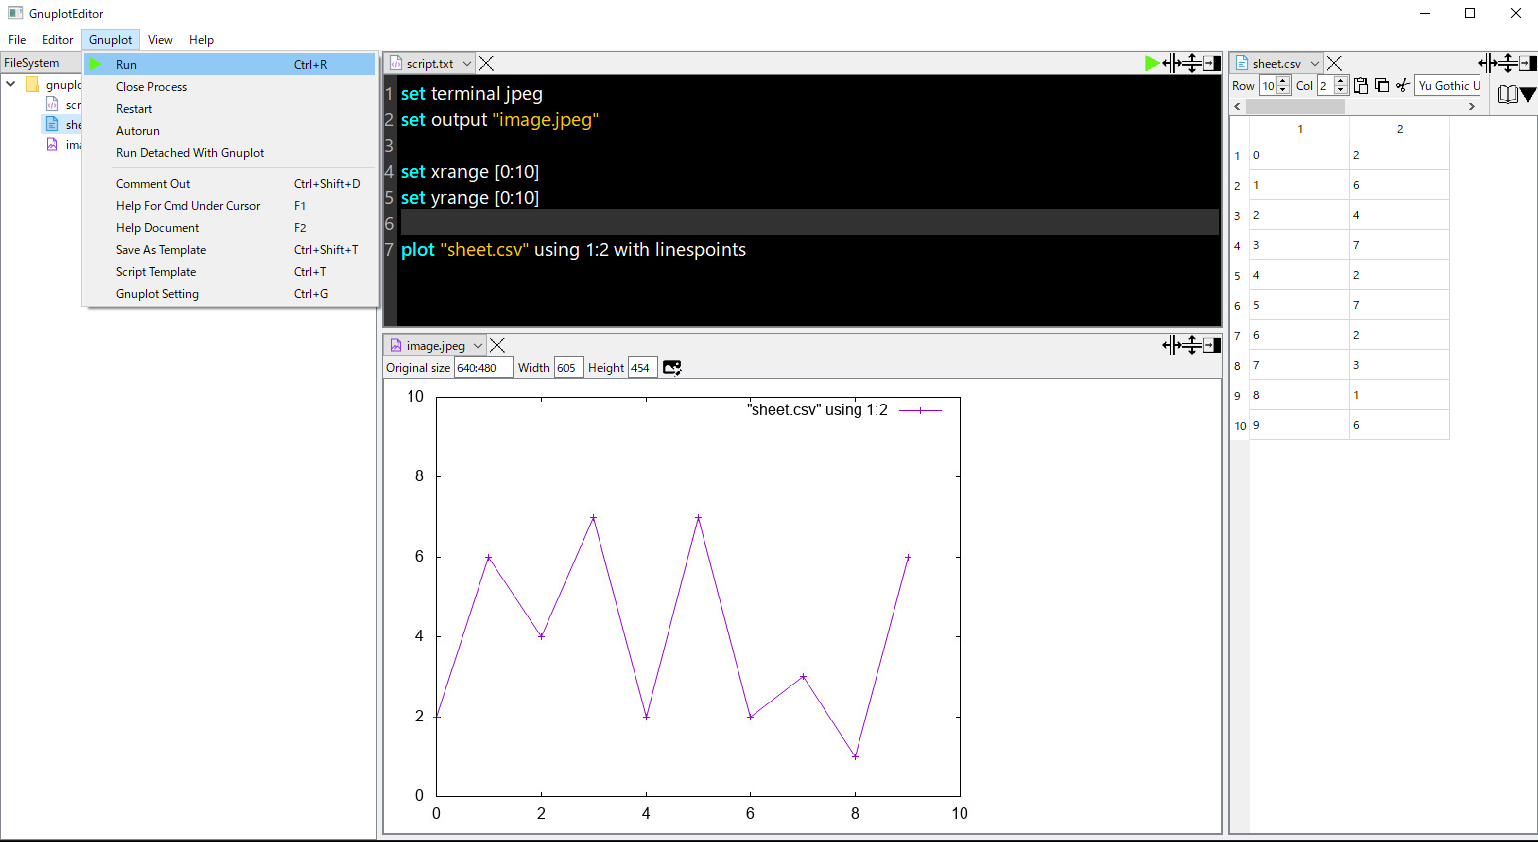Click the scissors cut icon in sheet toolbar
Viewport: 1538px width, 842px height.
coord(1403,86)
